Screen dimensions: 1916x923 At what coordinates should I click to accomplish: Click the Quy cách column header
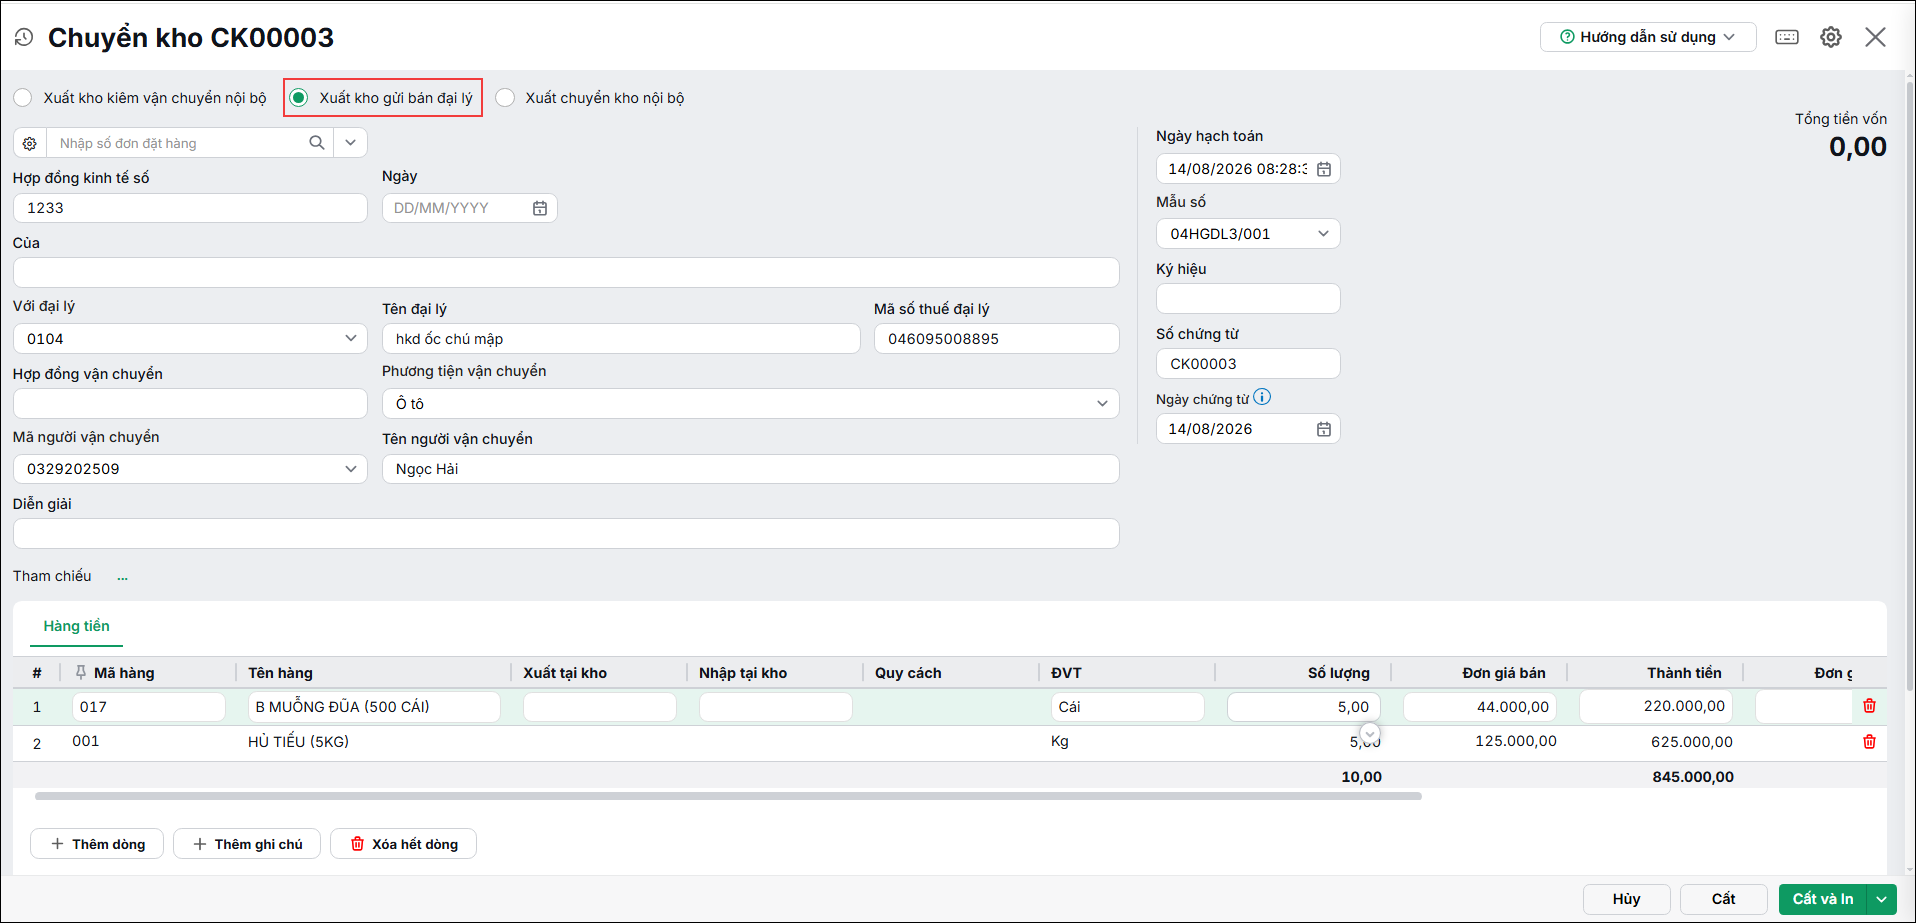(908, 673)
